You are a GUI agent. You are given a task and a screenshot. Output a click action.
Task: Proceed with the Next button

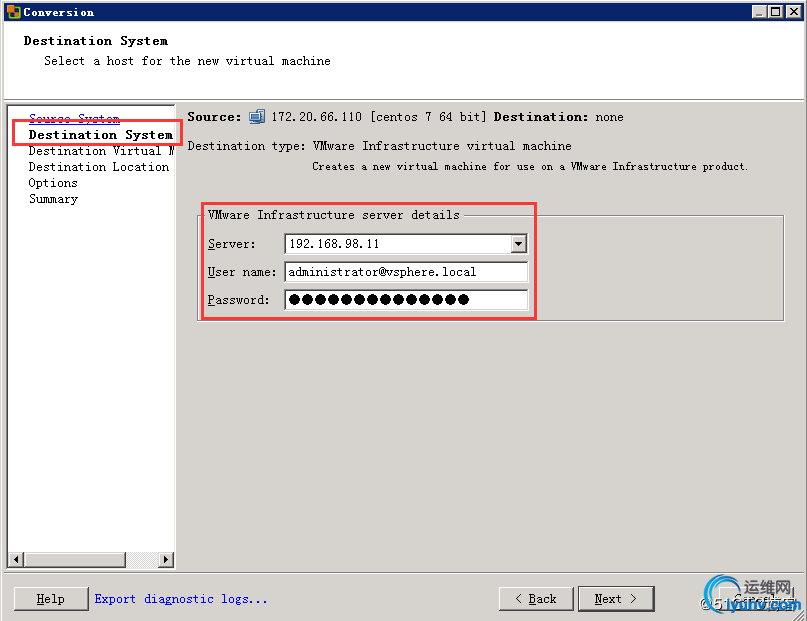coord(616,599)
